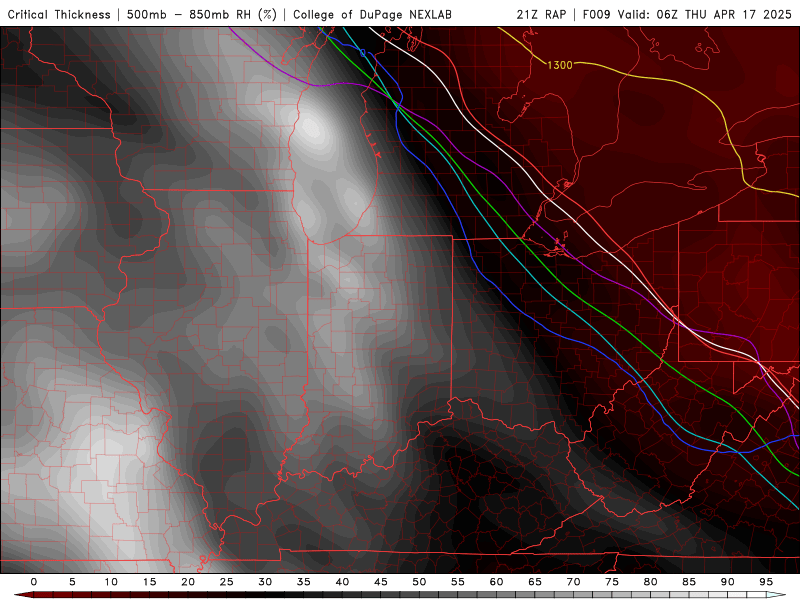800x600 pixels.
Task: Click 'College of DuPage NEXLAB' header text
Action: tap(372, 14)
